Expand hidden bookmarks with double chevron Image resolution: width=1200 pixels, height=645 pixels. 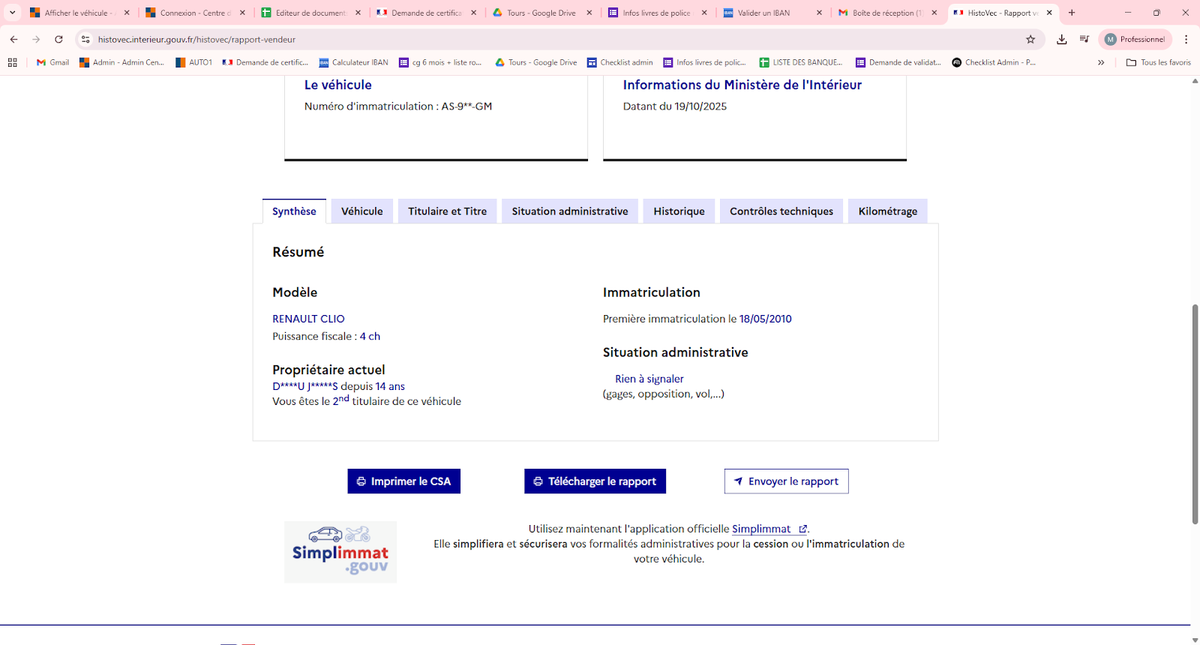point(1101,62)
